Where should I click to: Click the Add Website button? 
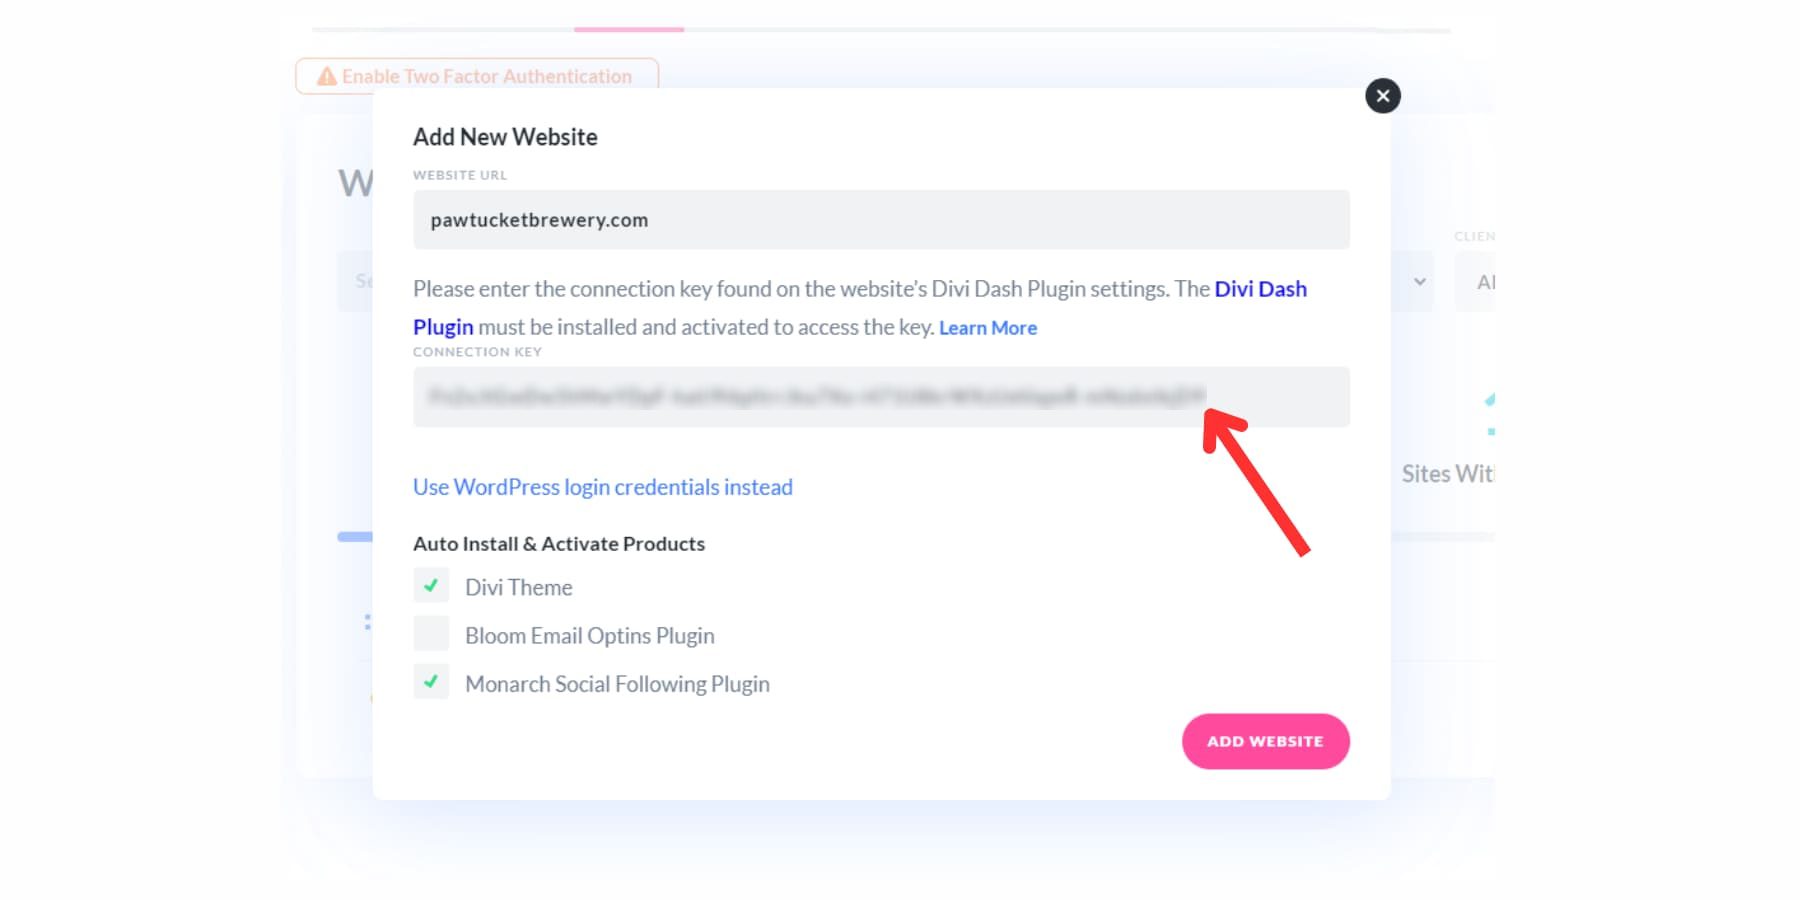point(1265,741)
